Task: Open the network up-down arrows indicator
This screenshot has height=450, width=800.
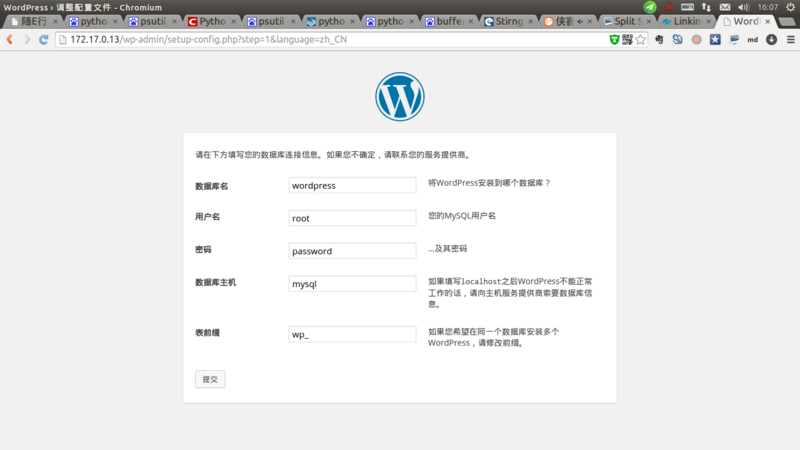Action: point(706,7)
